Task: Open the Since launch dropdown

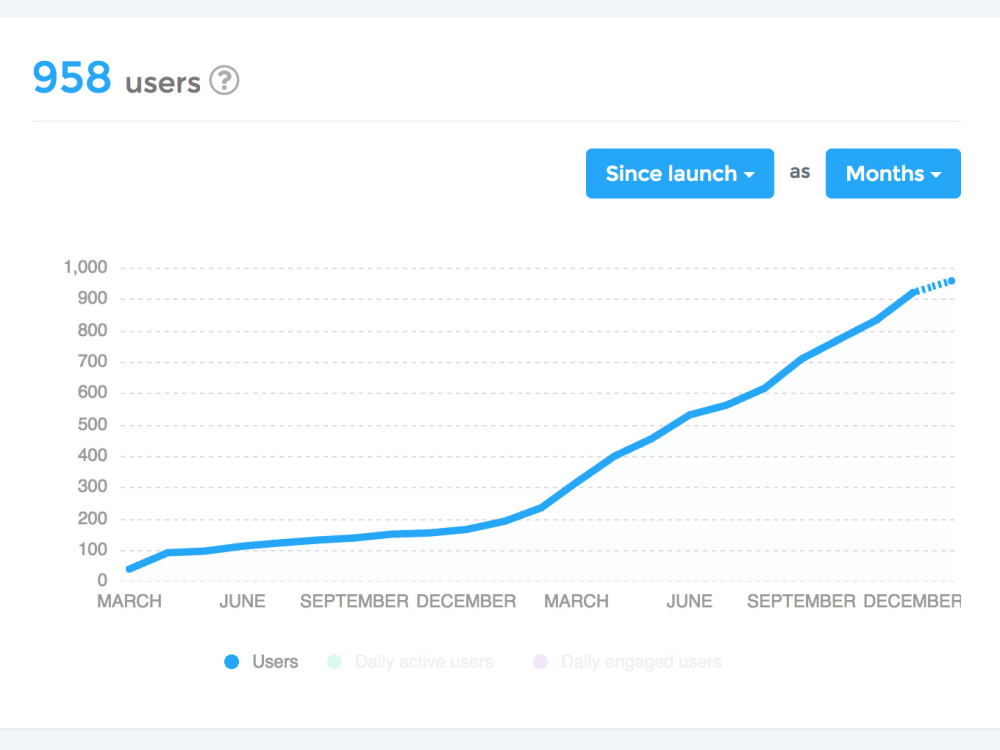Action: click(680, 173)
